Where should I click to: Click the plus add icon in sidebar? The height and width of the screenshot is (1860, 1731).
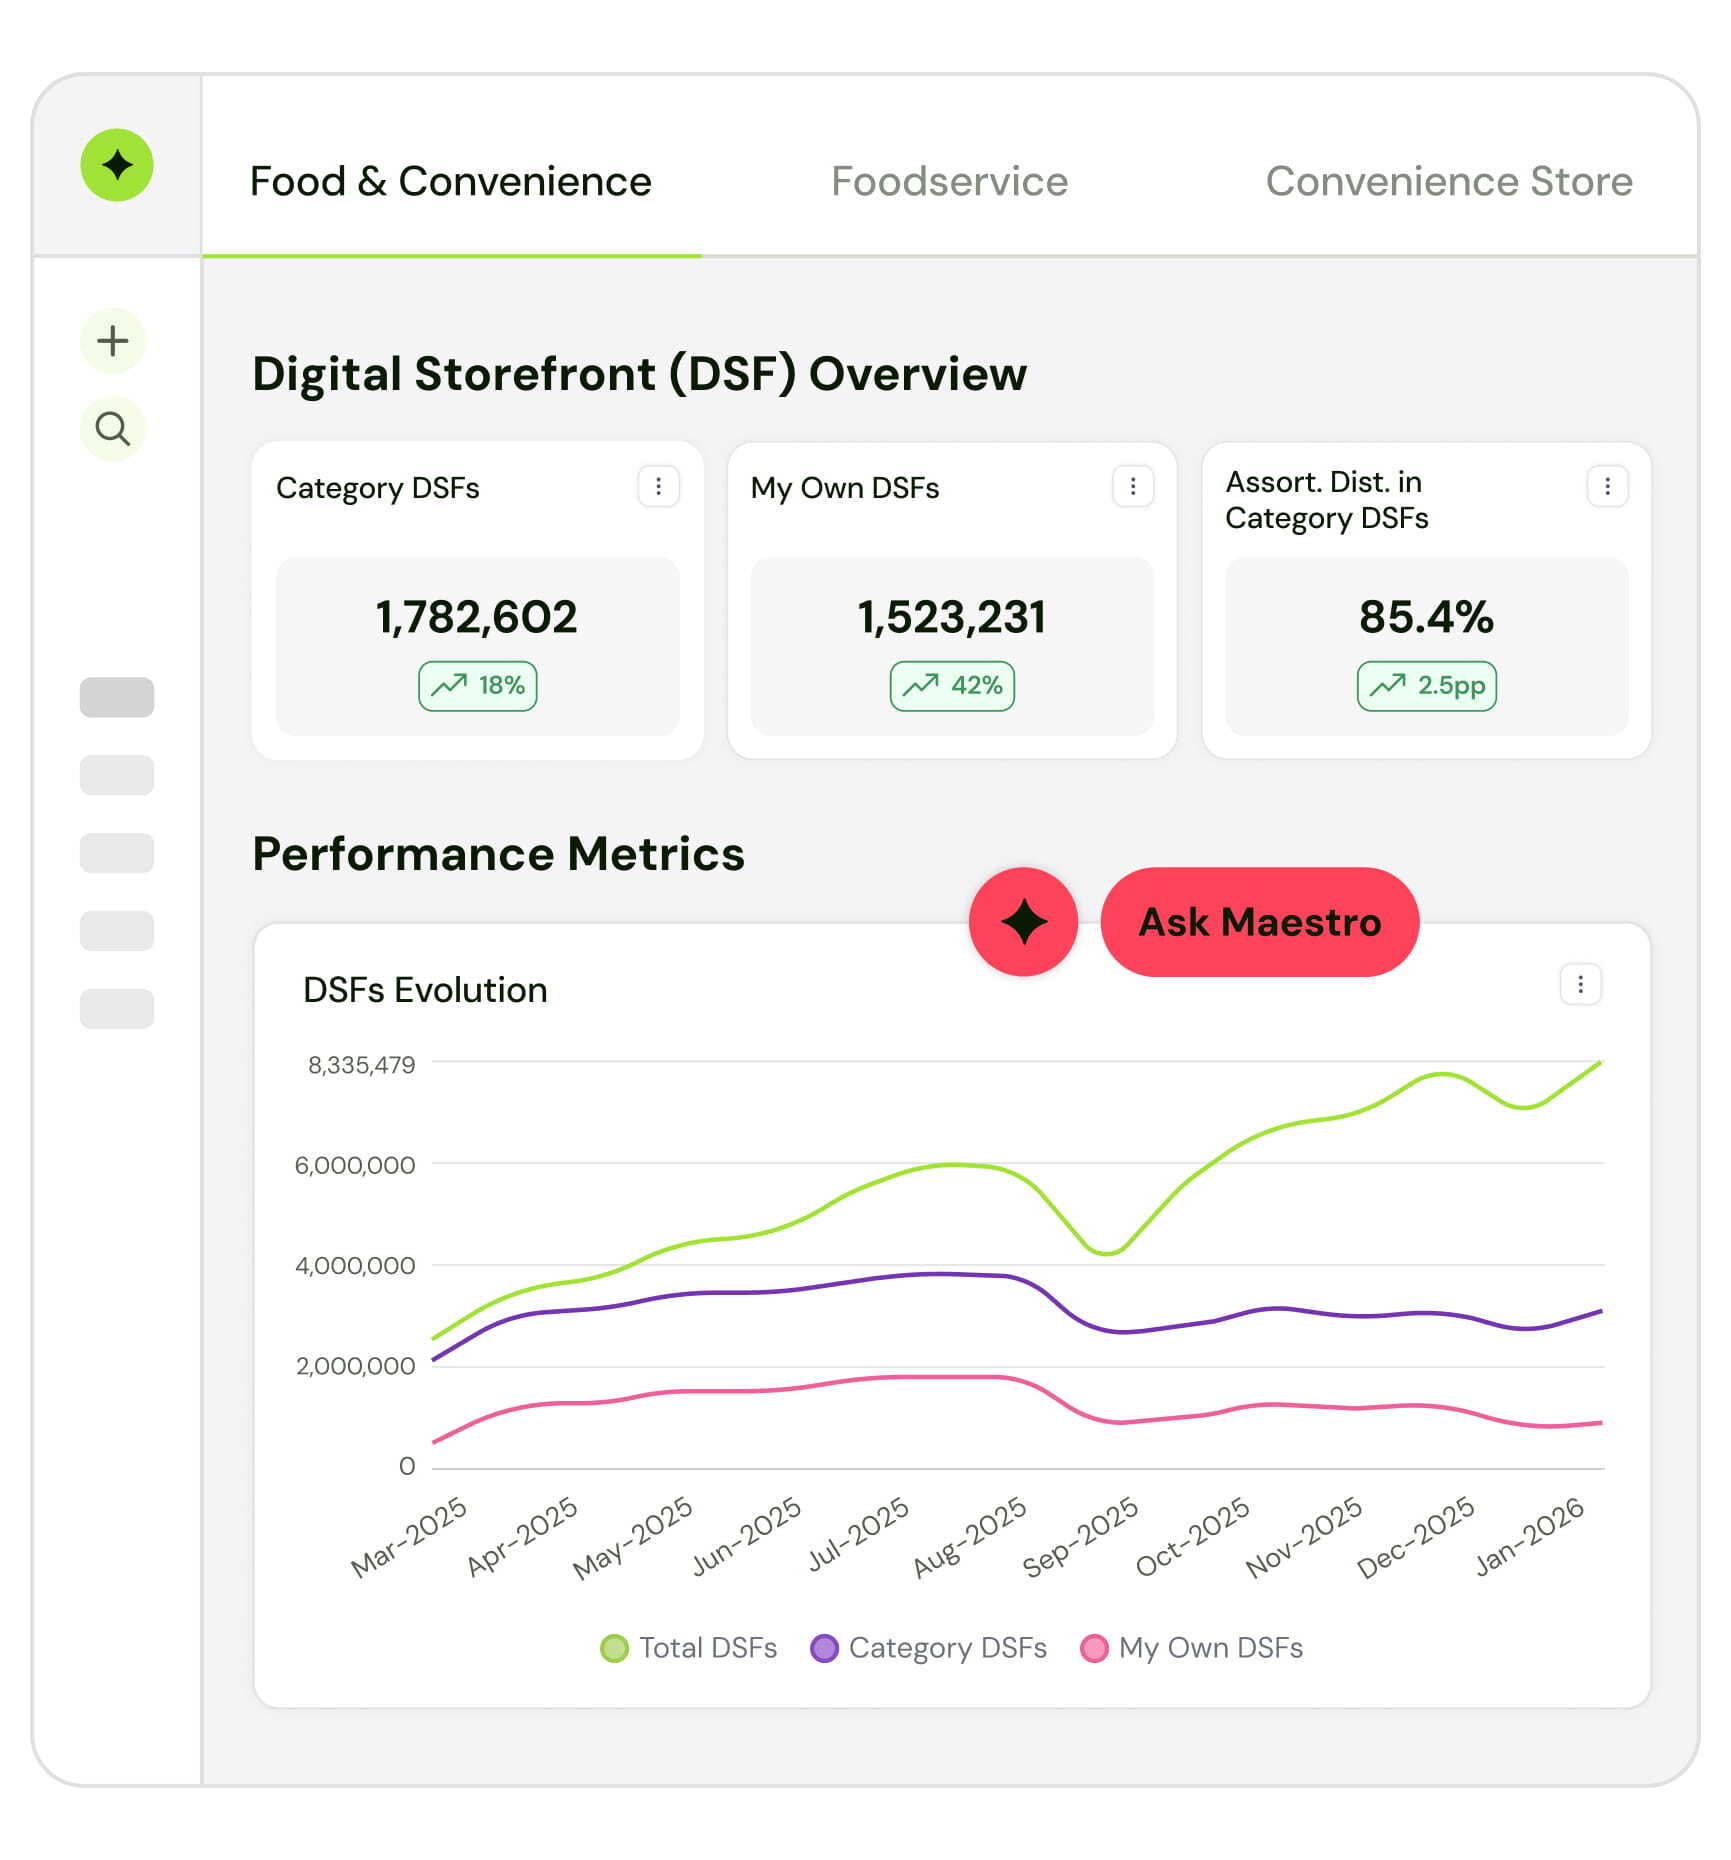coord(113,341)
